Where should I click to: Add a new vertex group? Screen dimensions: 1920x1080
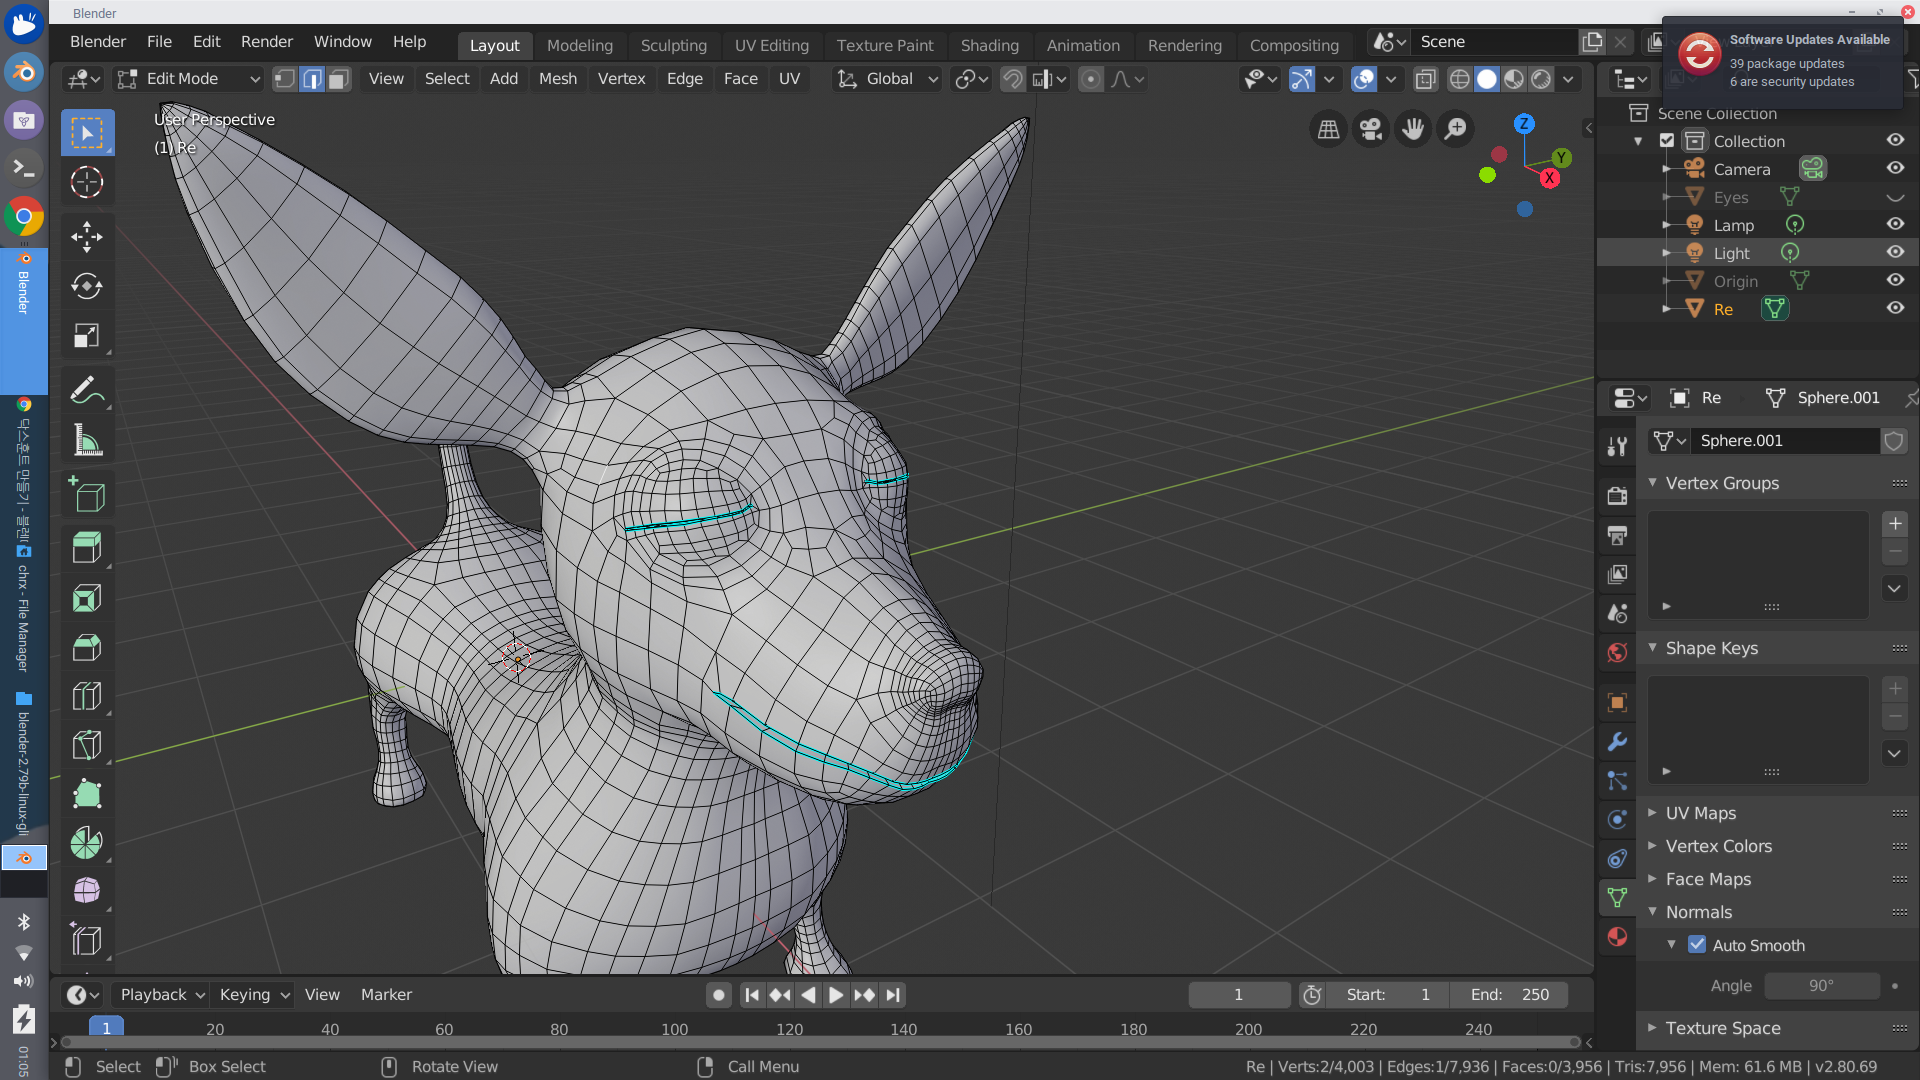click(x=1895, y=524)
